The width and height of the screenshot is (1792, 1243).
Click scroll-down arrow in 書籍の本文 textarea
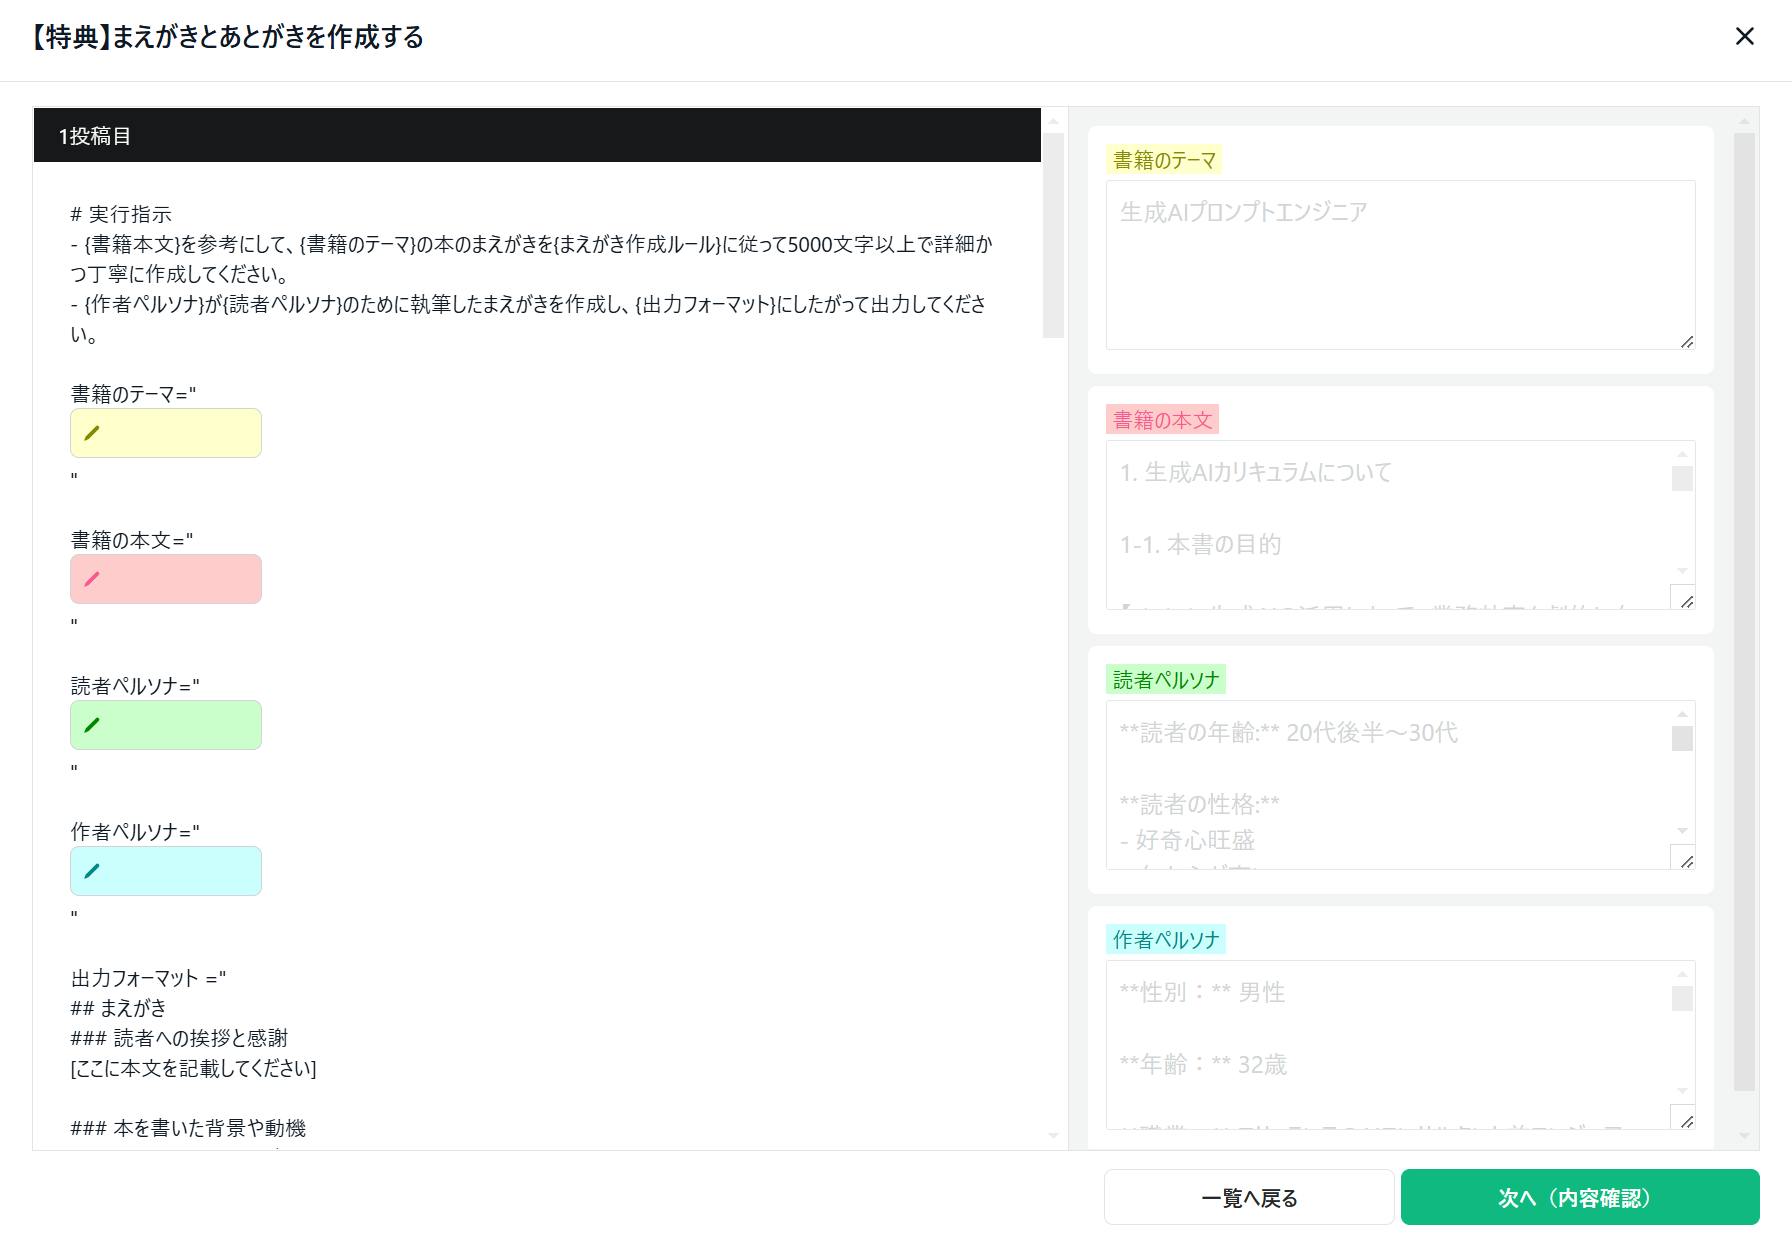click(1682, 571)
